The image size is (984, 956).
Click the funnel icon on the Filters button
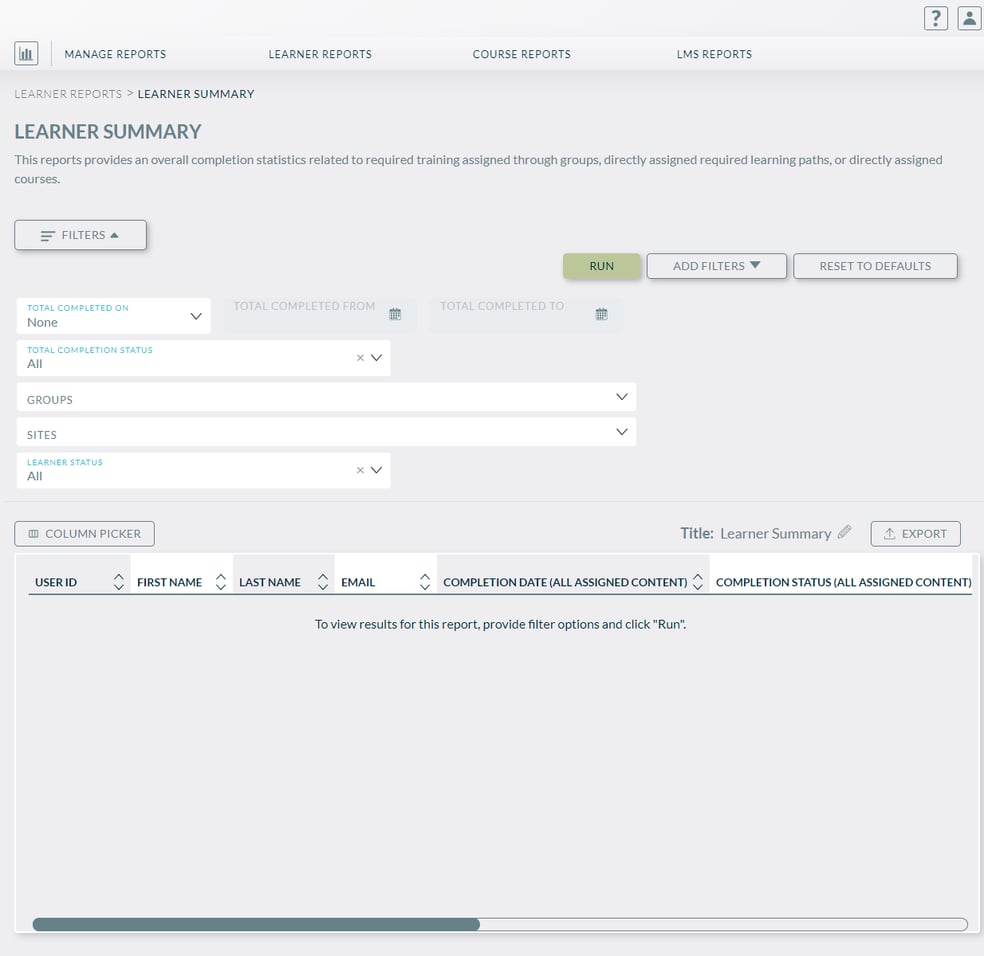point(47,234)
